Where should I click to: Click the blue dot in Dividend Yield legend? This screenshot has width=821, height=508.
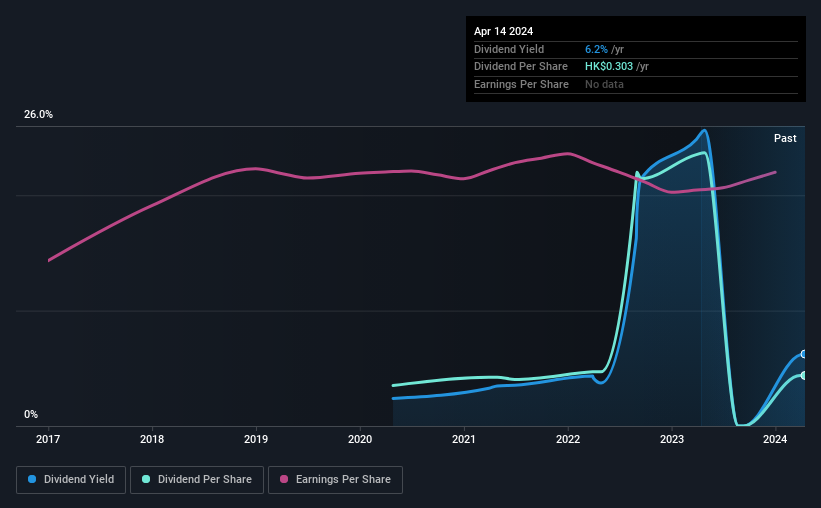coord(32,480)
